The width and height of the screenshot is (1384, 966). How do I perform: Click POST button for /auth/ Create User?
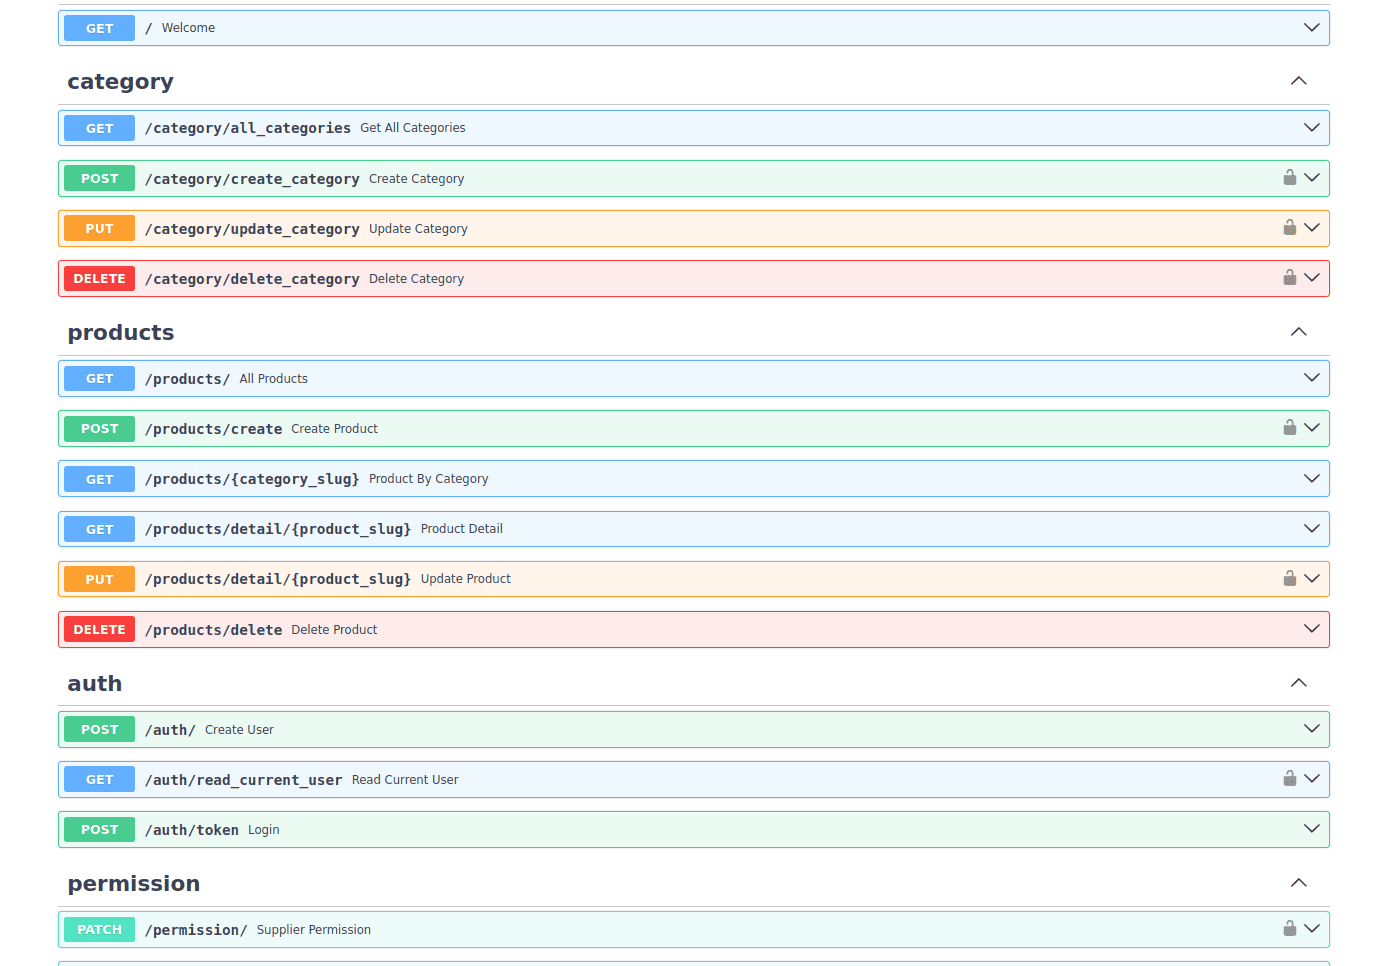tap(99, 729)
